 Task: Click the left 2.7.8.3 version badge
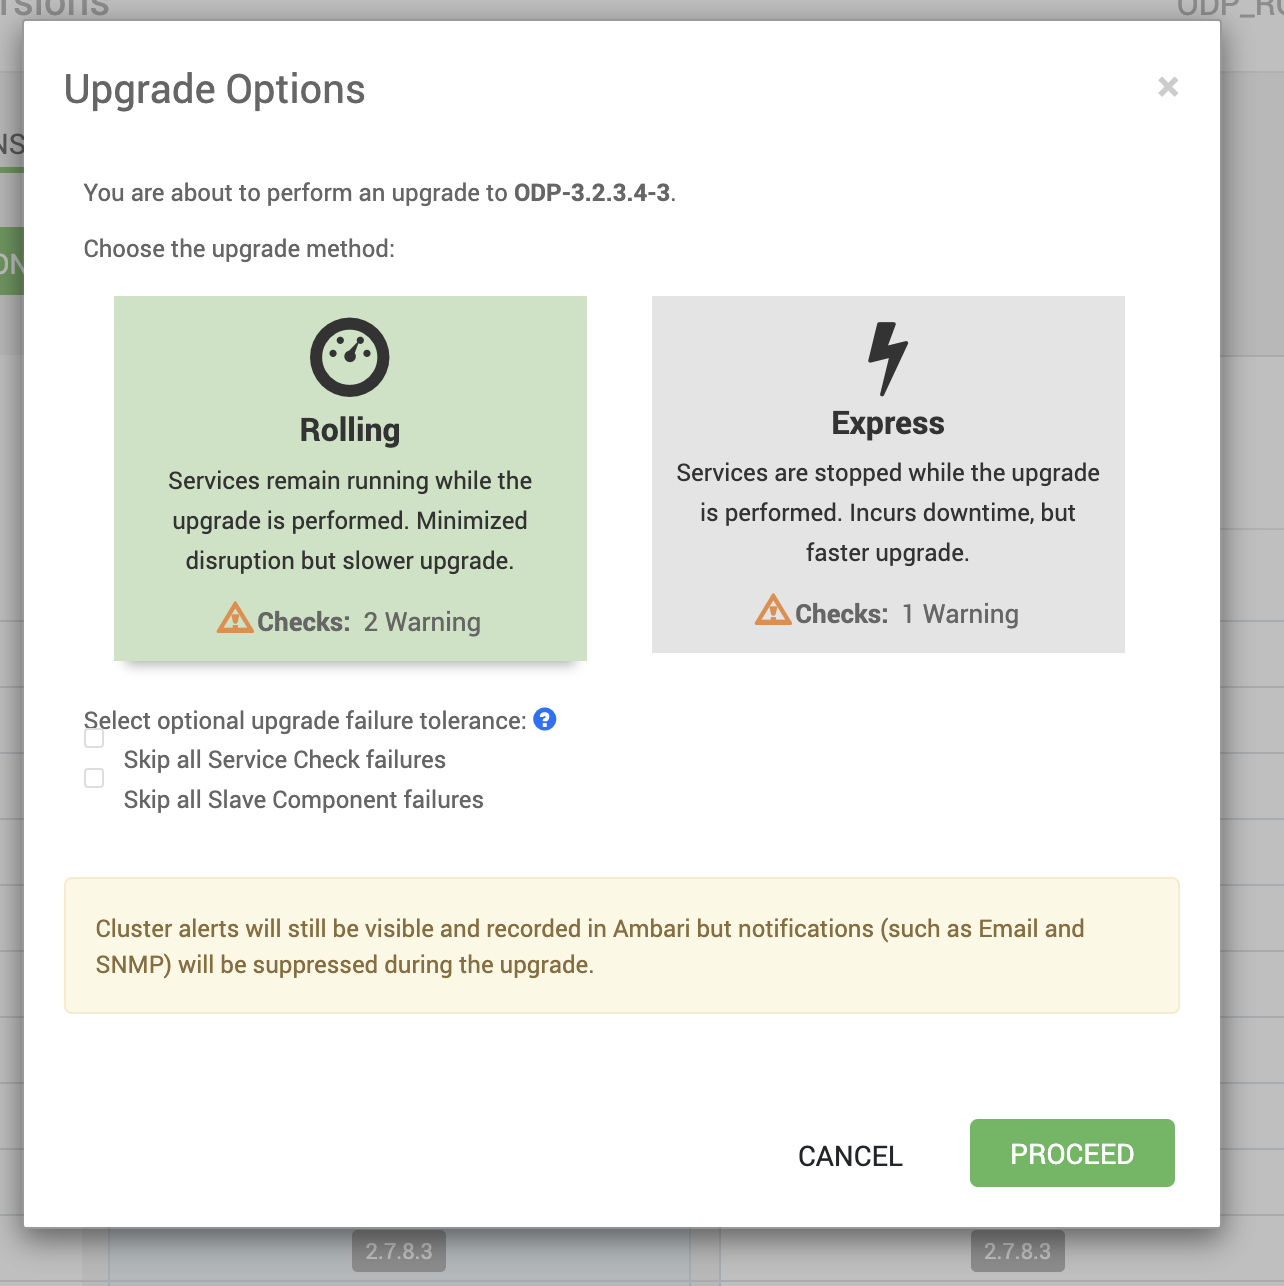coord(399,1251)
